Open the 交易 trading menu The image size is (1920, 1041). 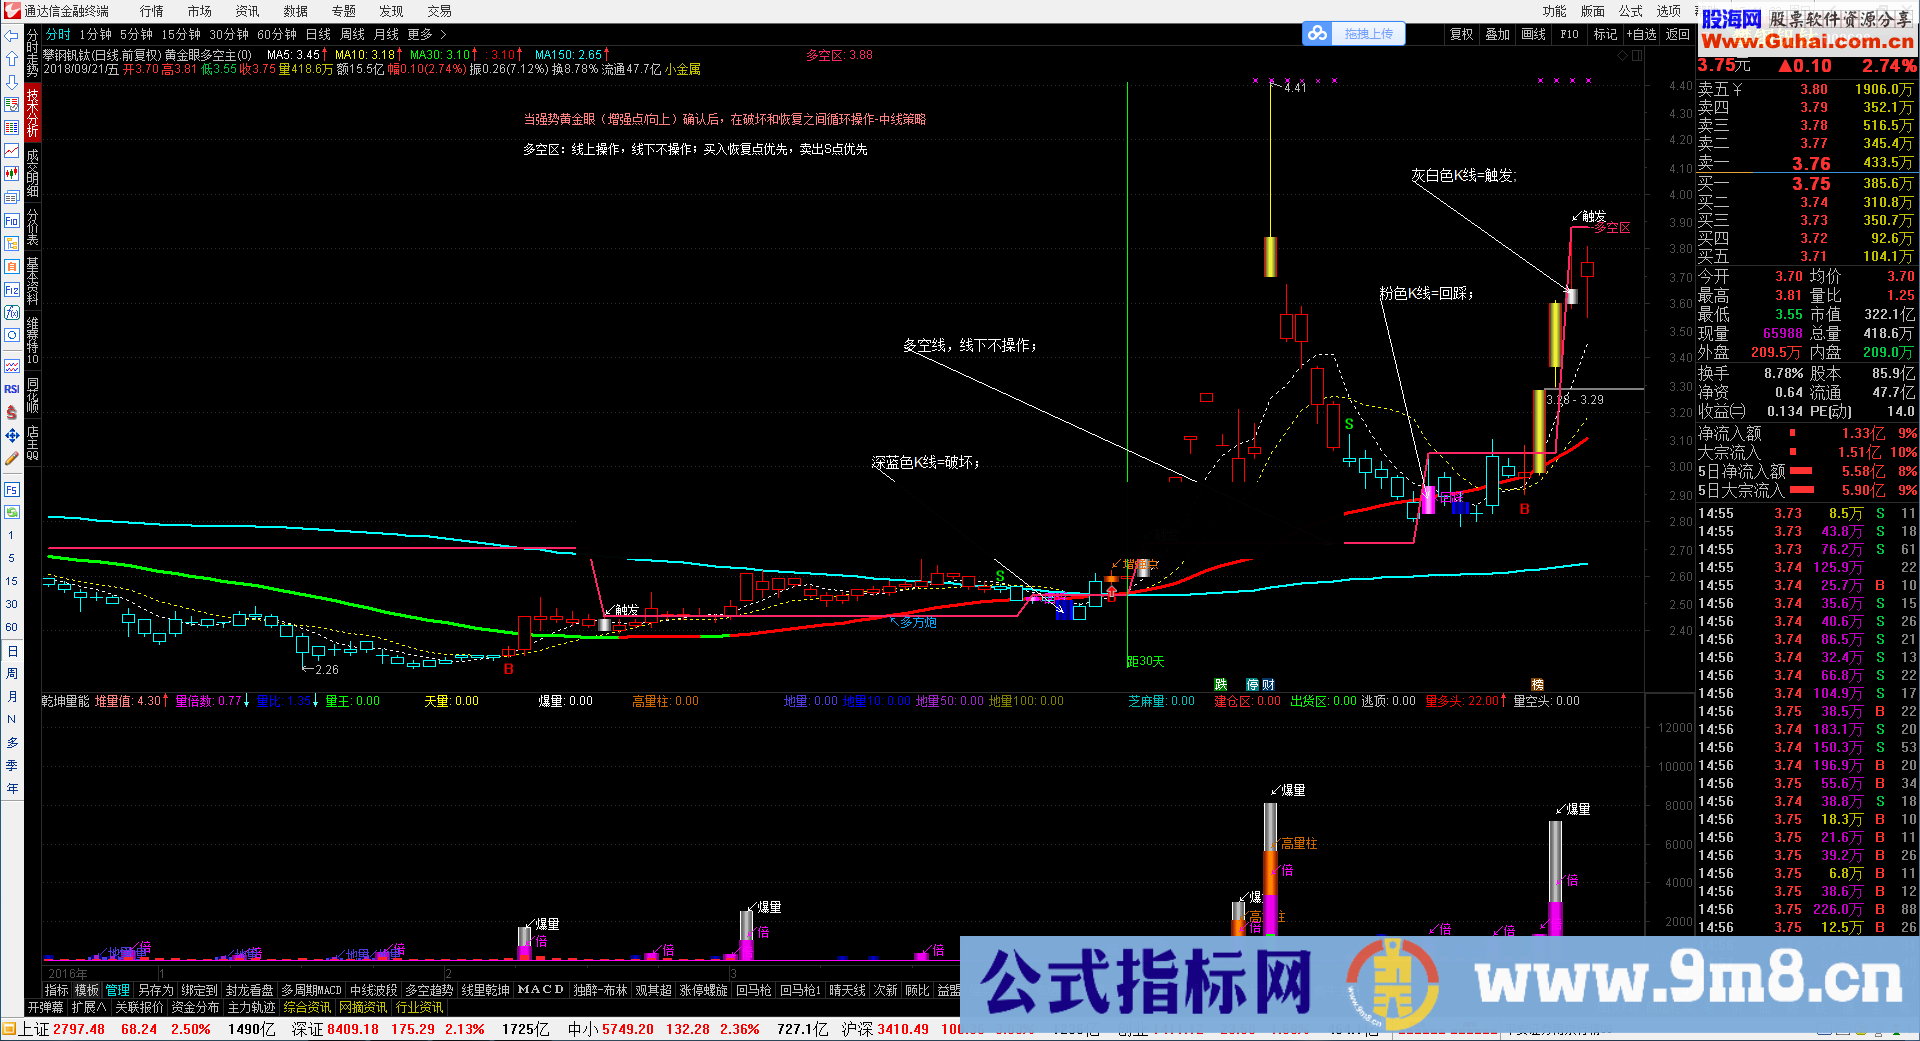point(438,11)
